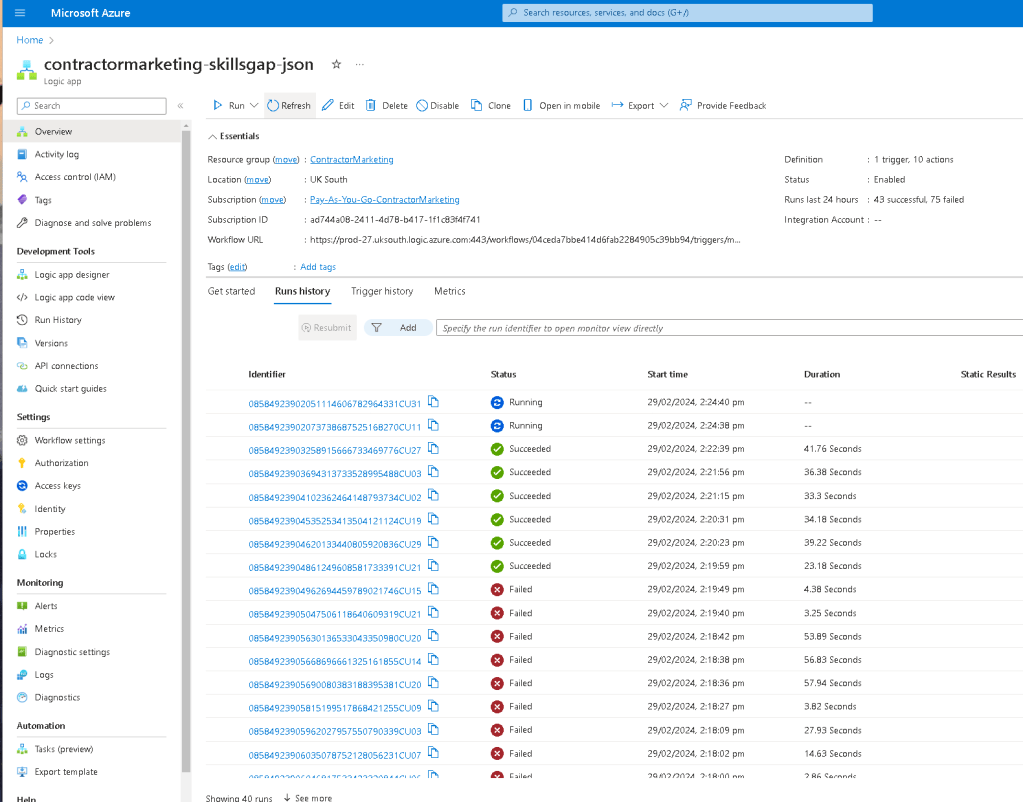Image resolution: width=1023 pixels, height=802 pixels.
Task: Open Diagnose and solve problems
Action: point(91,223)
